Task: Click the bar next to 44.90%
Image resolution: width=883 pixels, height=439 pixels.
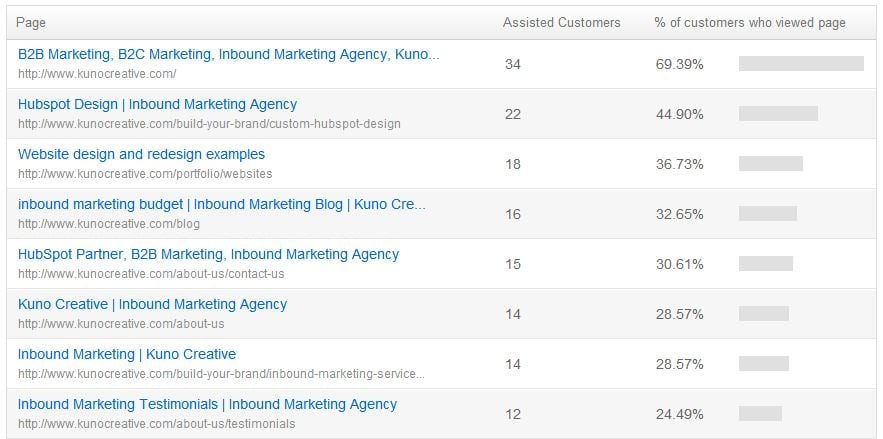Action: pos(778,114)
